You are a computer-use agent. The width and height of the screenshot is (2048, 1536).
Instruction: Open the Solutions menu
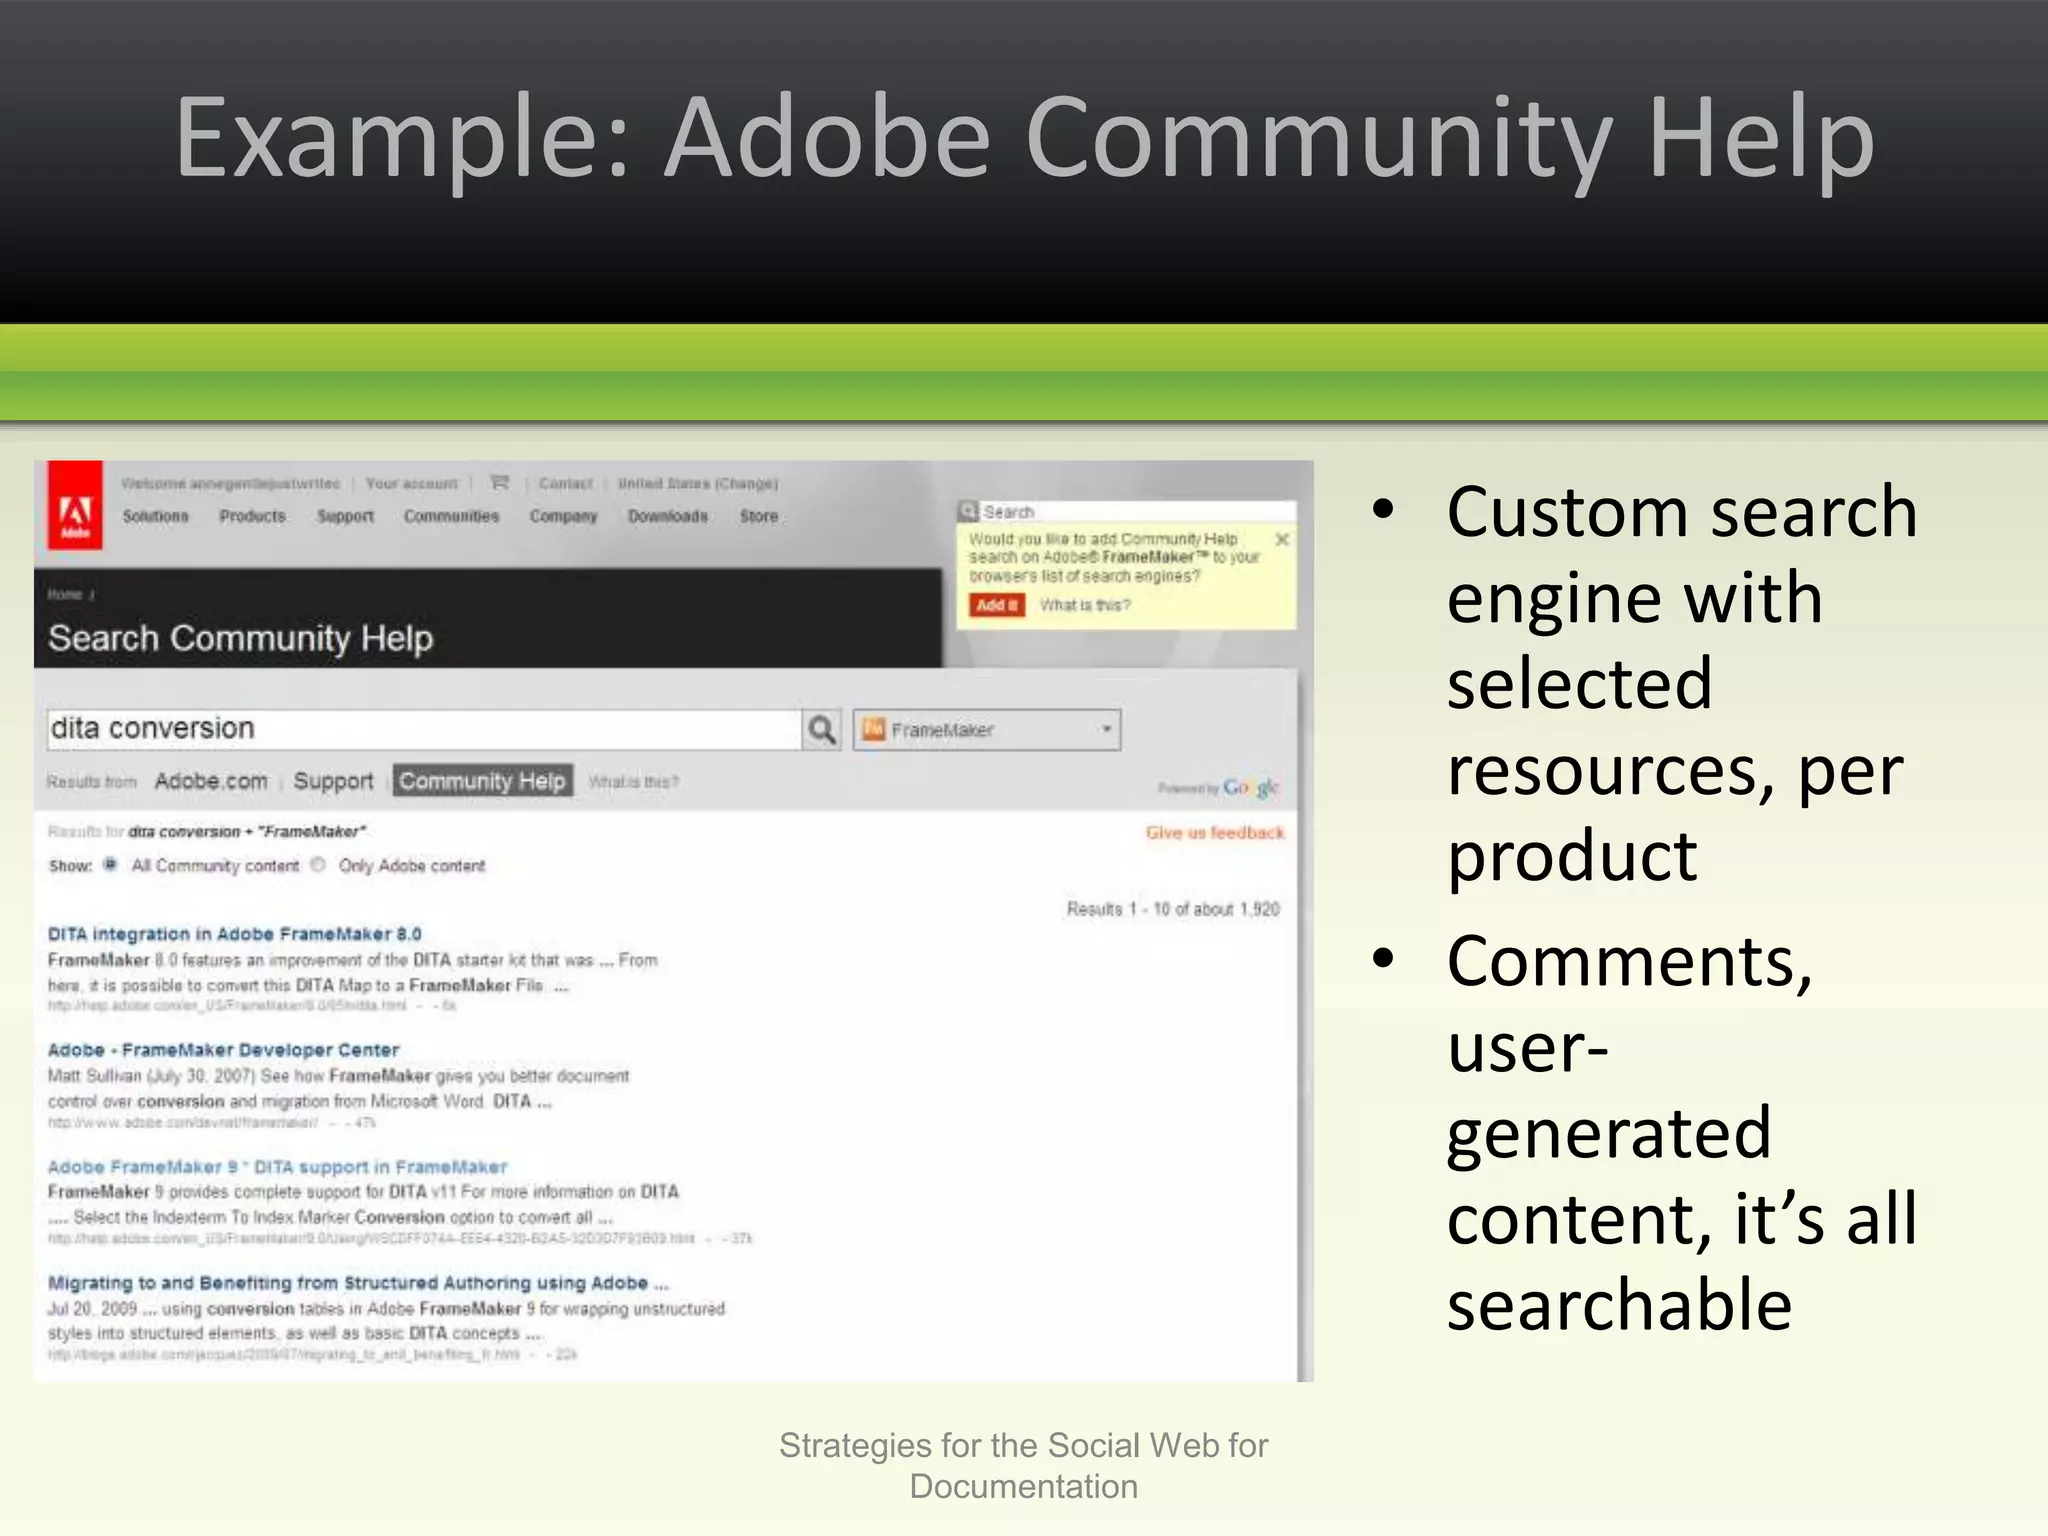[x=155, y=516]
